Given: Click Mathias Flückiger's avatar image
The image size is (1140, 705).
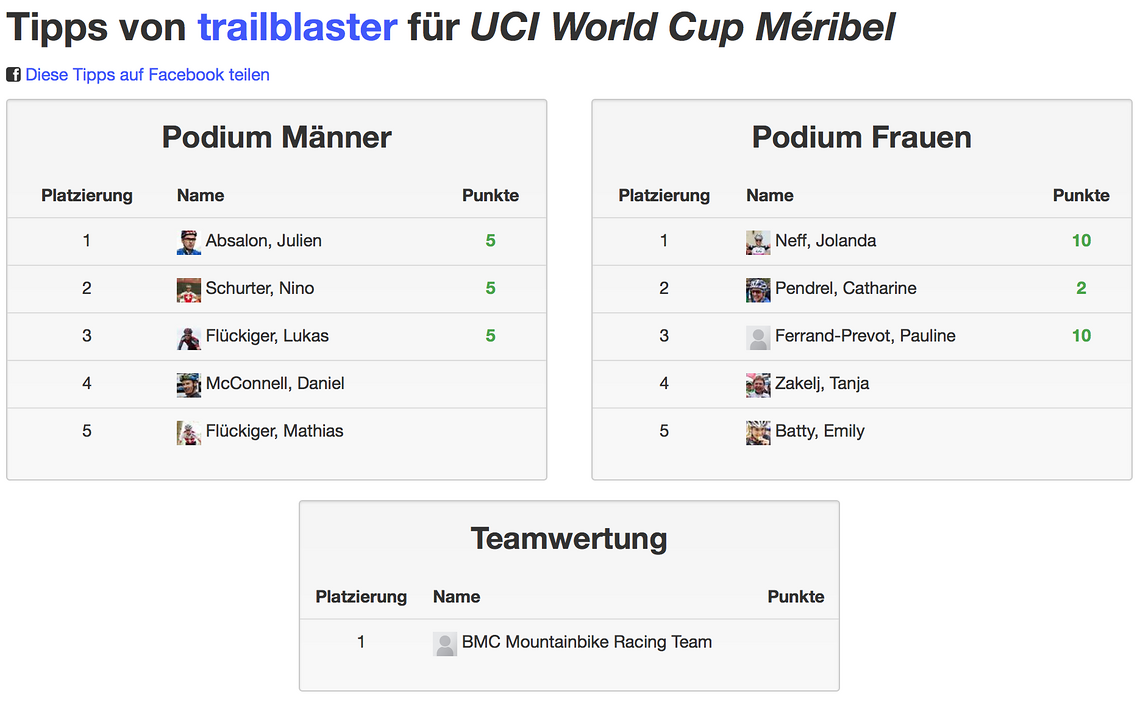Looking at the screenshot, I should (x=189, y=432).
